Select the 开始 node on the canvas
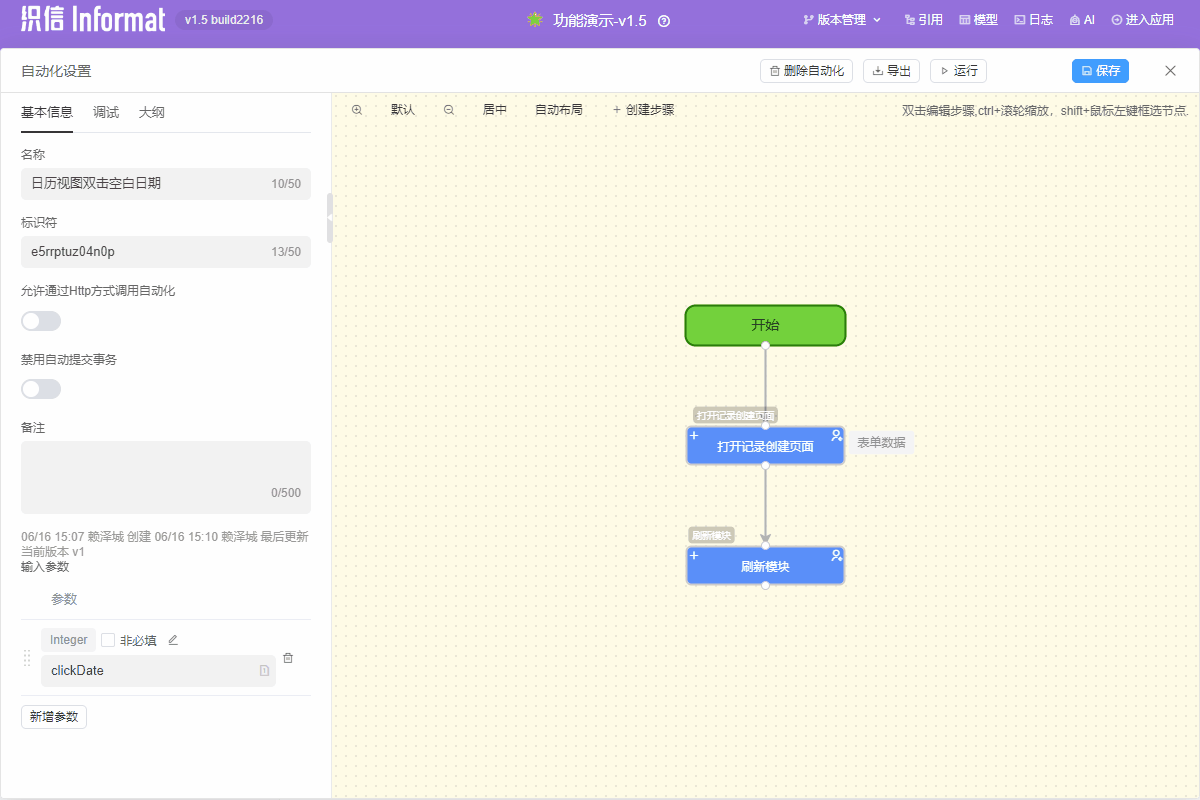 click(765, 326)
